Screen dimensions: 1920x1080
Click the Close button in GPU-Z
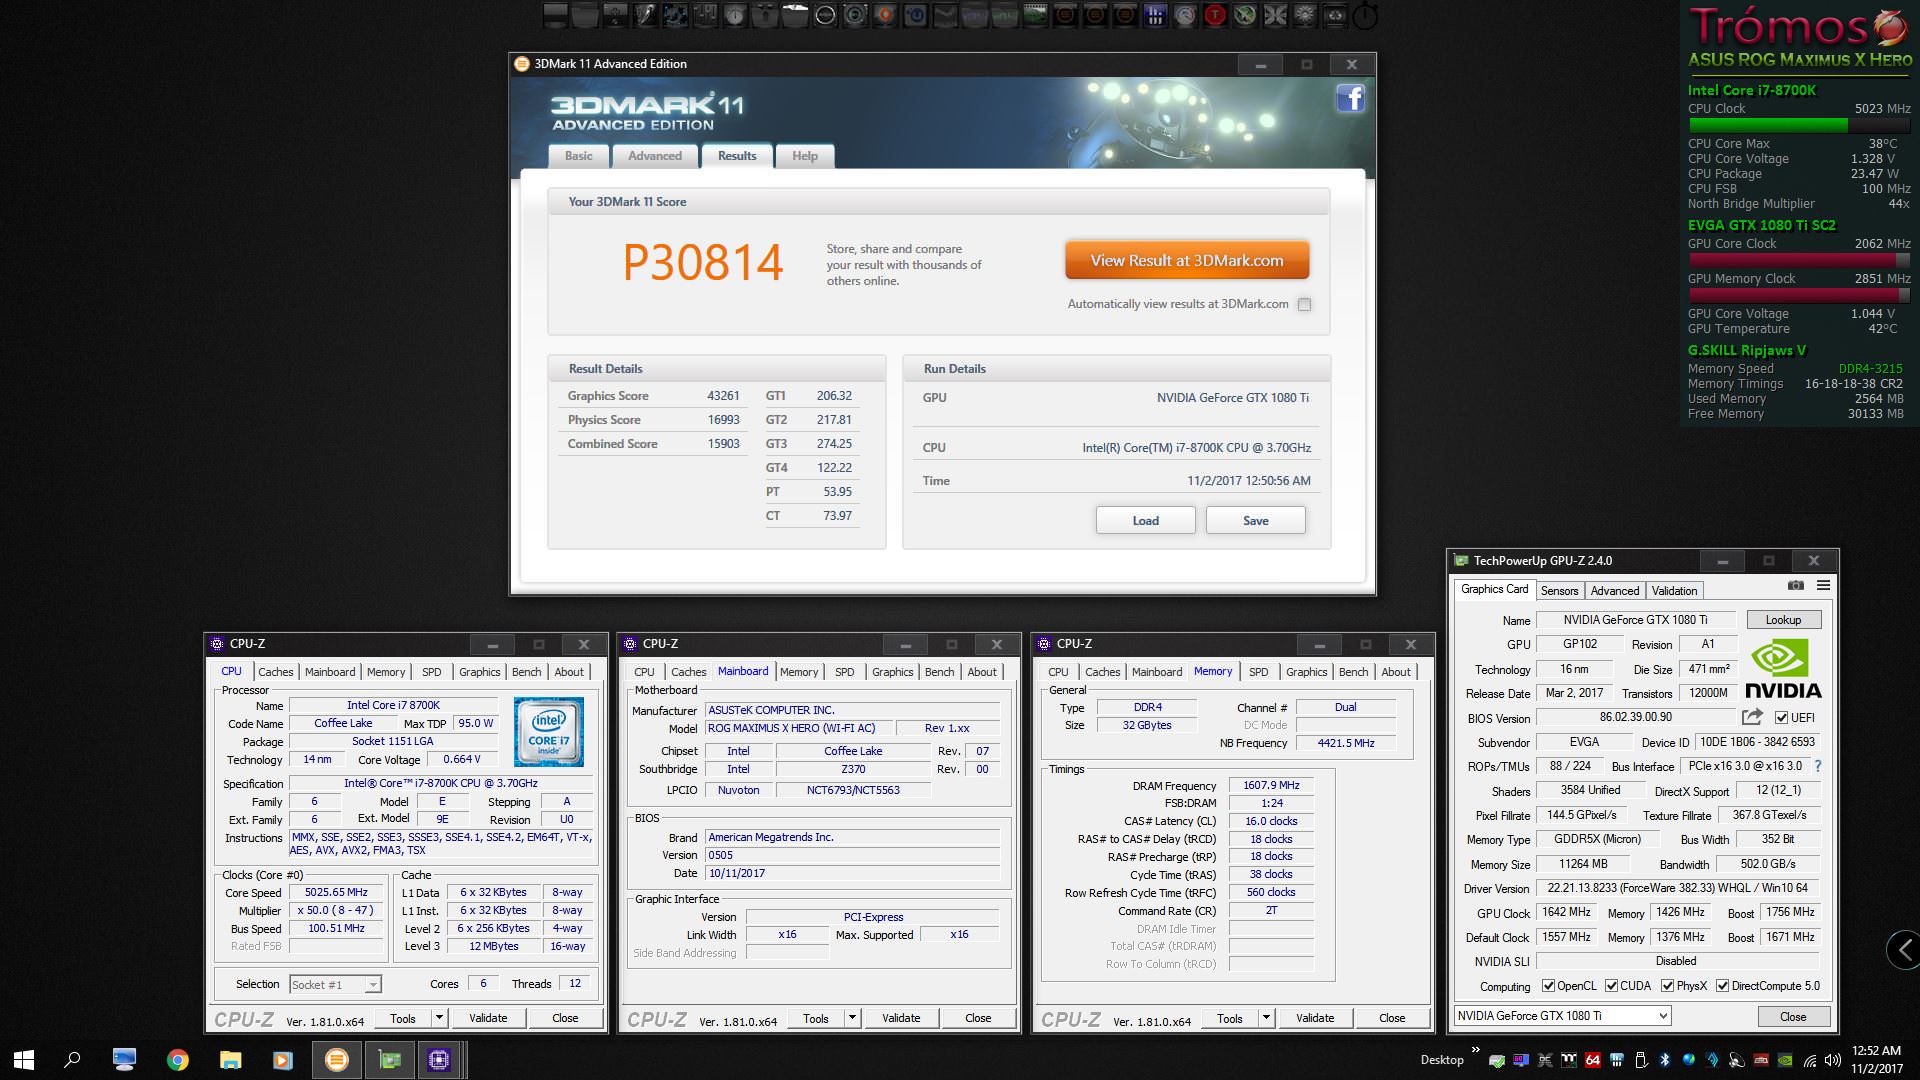pyautogui.click(x=1793, y=1016)
